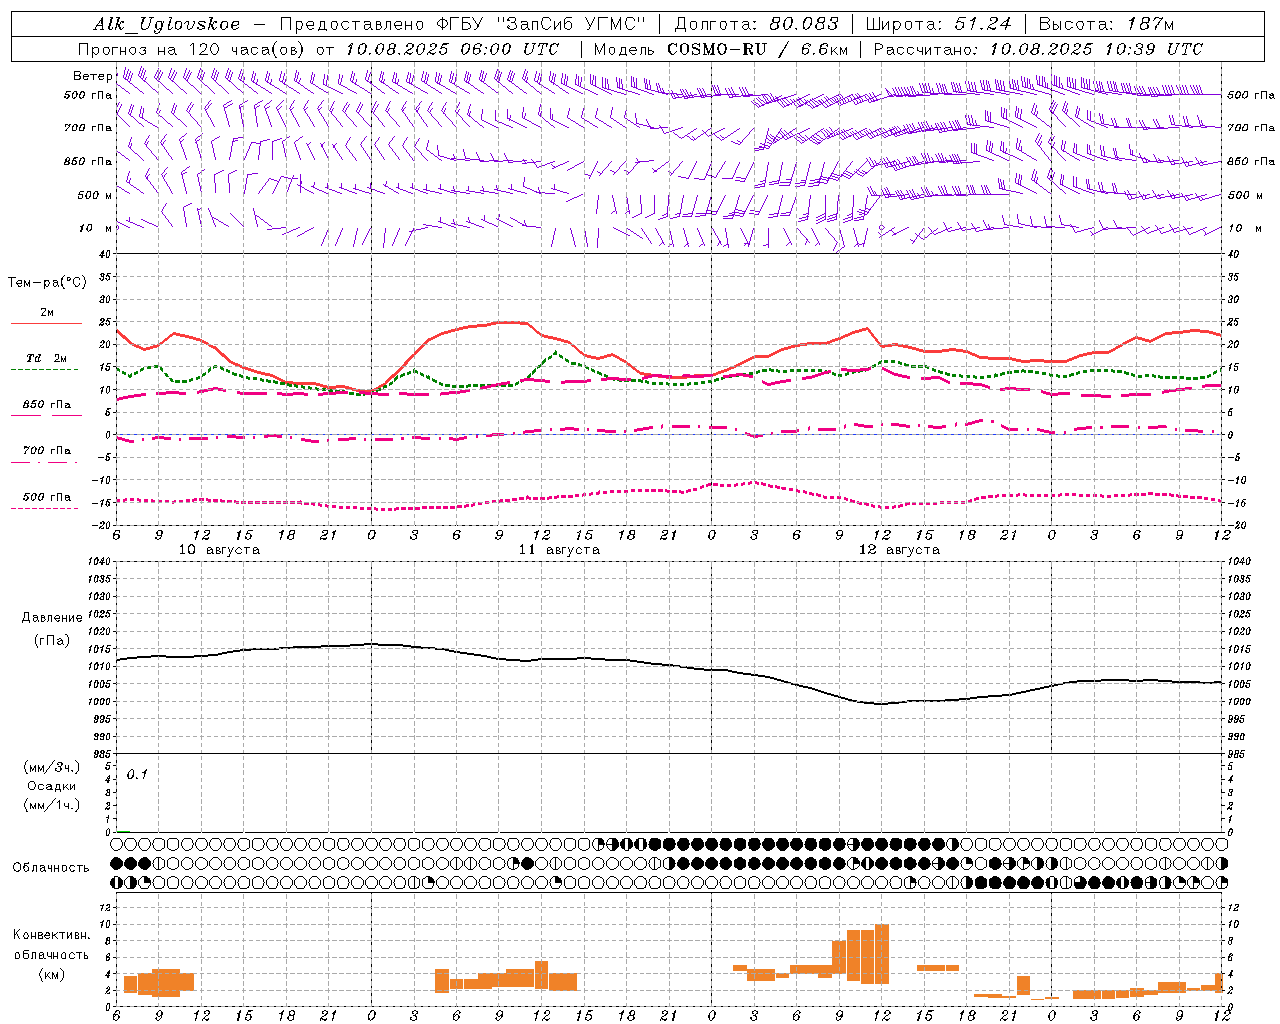Click the tallest orange convective cloud bar
The image size is (1280, 1024).
click(882, 954)
